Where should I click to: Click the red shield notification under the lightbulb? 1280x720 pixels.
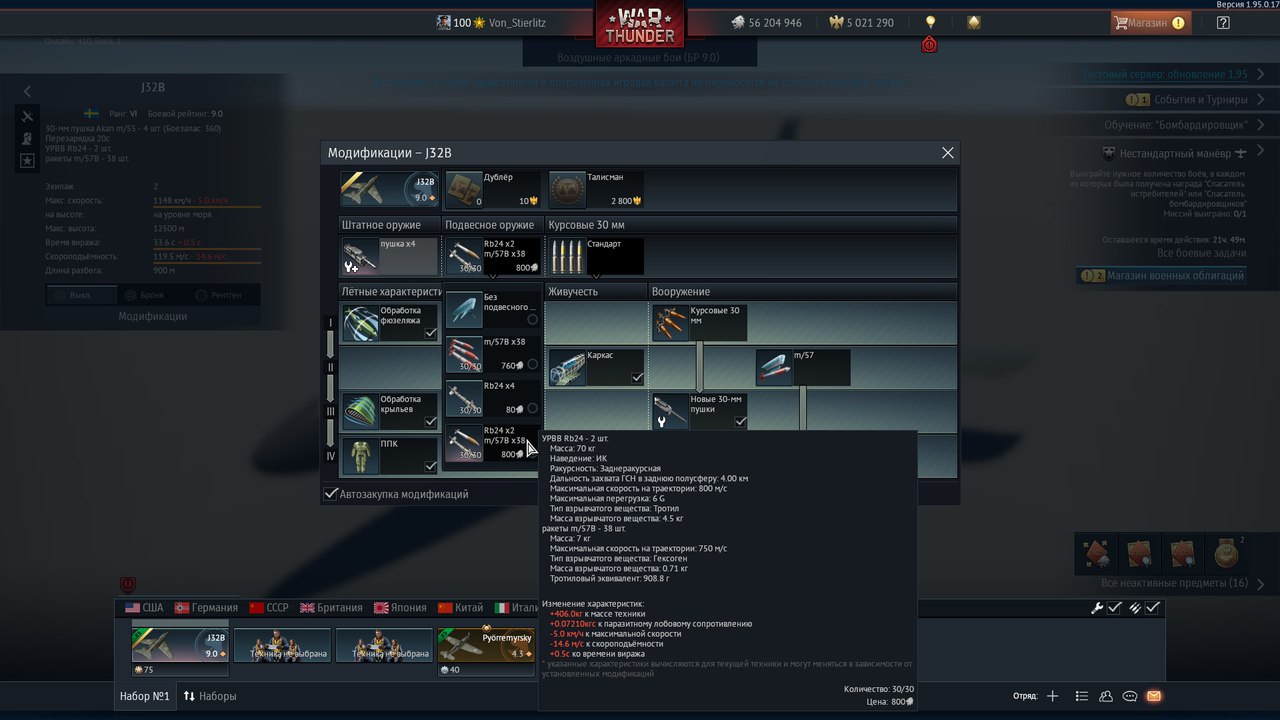pos(930,45)
